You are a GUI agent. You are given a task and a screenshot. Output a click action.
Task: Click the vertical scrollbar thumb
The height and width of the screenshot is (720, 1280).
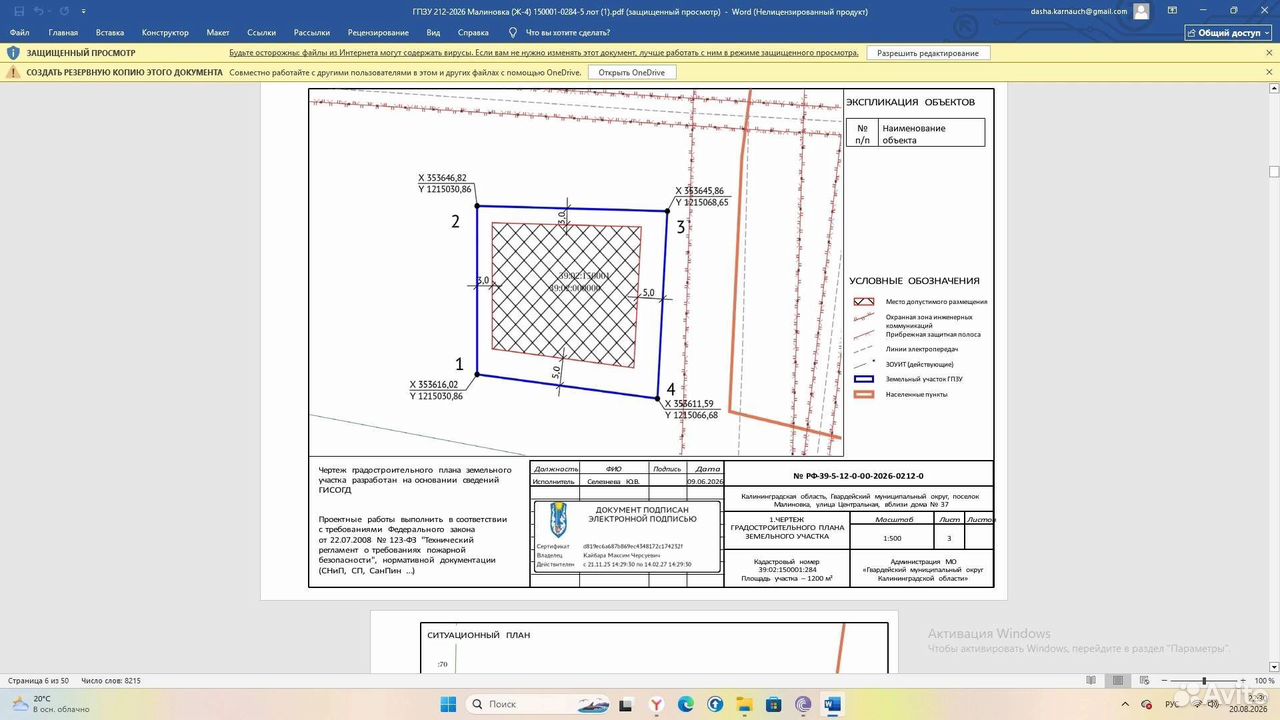tap(1274, 171)
